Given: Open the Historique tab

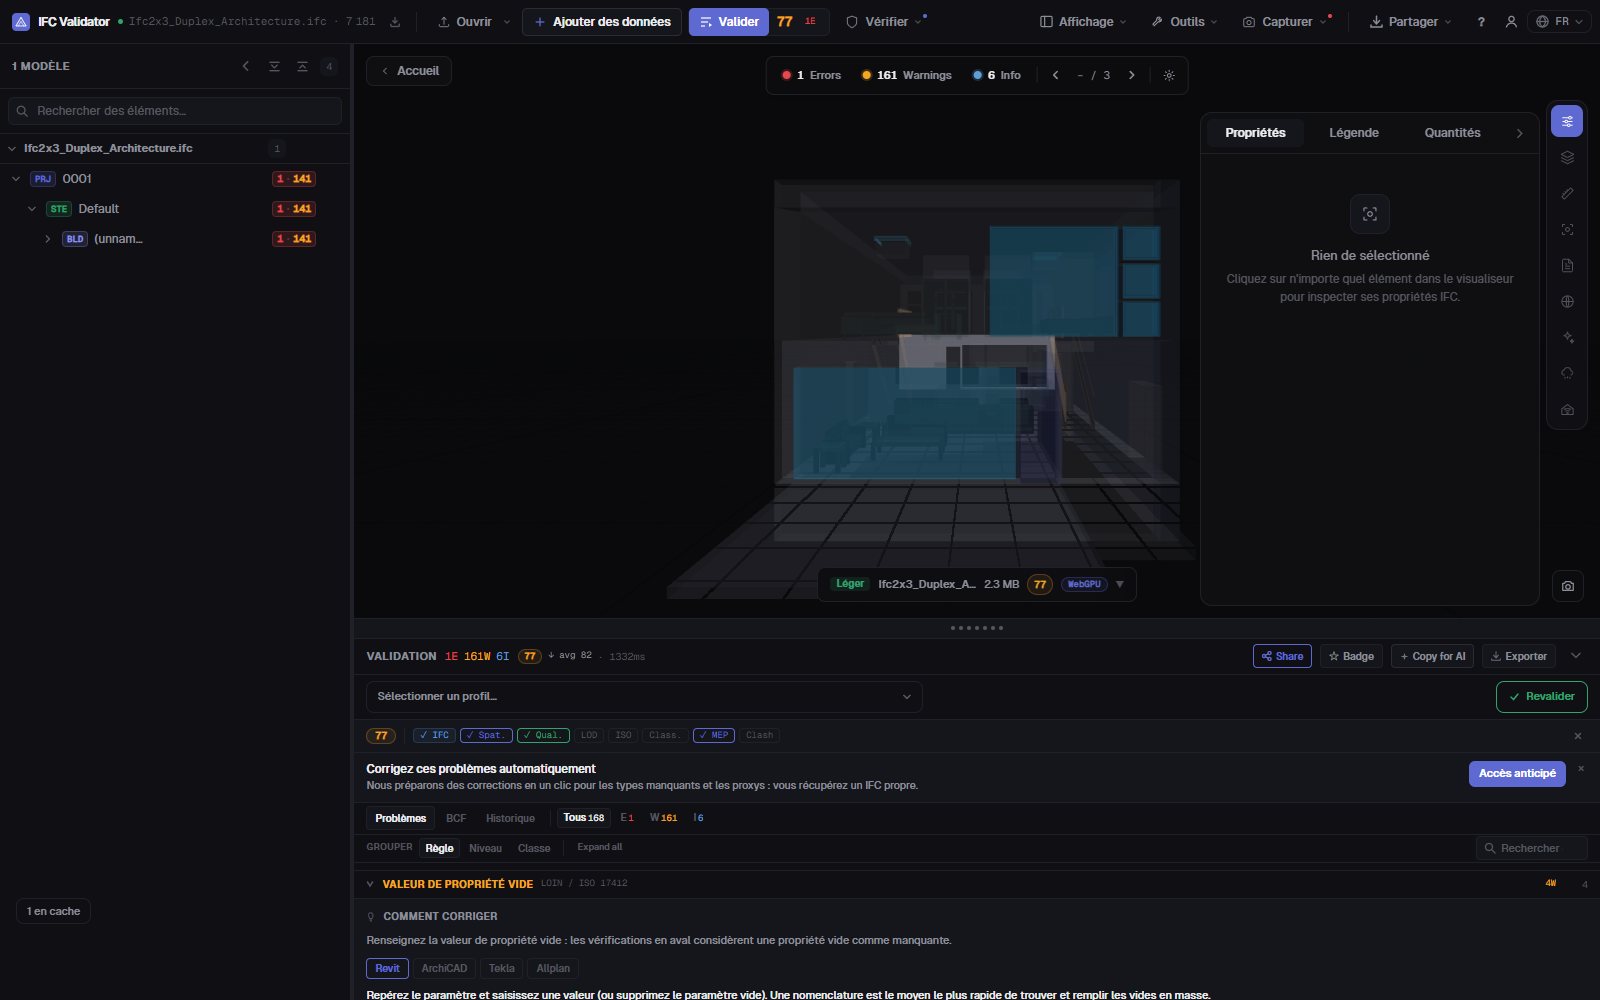Looking at the screenshot, I should tap(510, 818).
